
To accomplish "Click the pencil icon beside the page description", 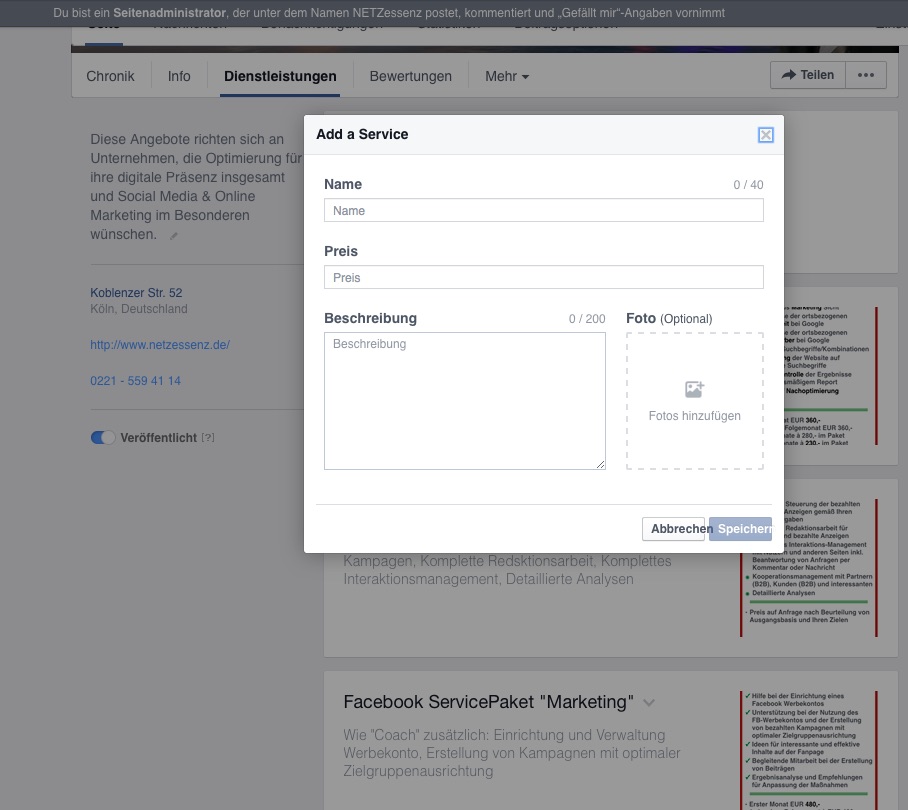I will (174, 236).
